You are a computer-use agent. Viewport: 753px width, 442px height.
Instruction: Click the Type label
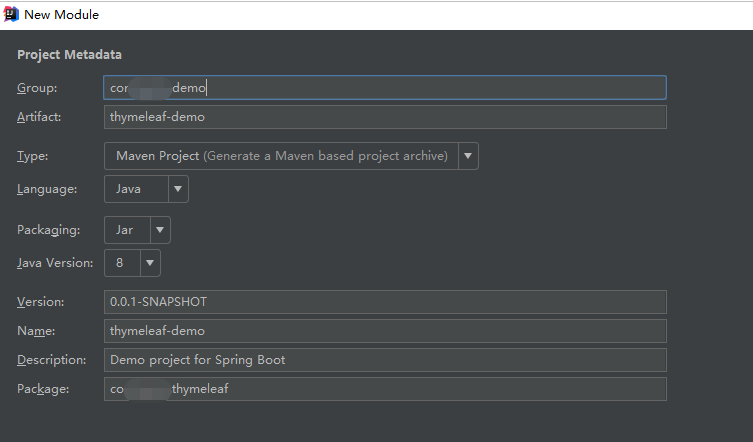(x=32, y=156)
